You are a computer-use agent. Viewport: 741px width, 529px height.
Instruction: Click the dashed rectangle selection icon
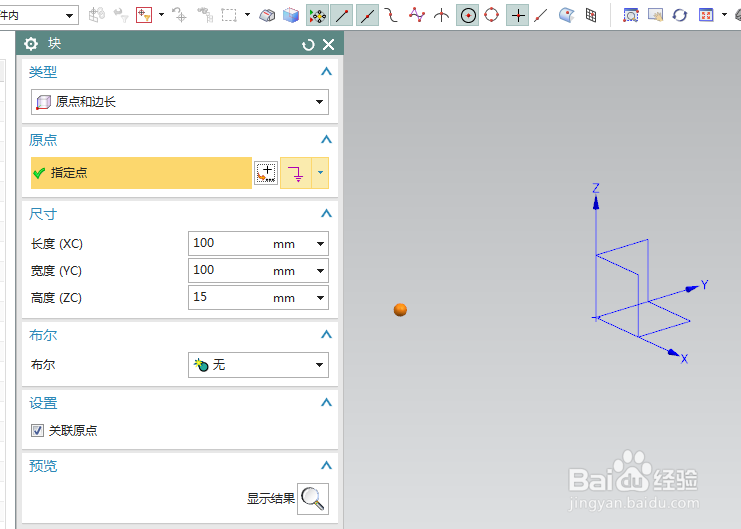[229, 15]
